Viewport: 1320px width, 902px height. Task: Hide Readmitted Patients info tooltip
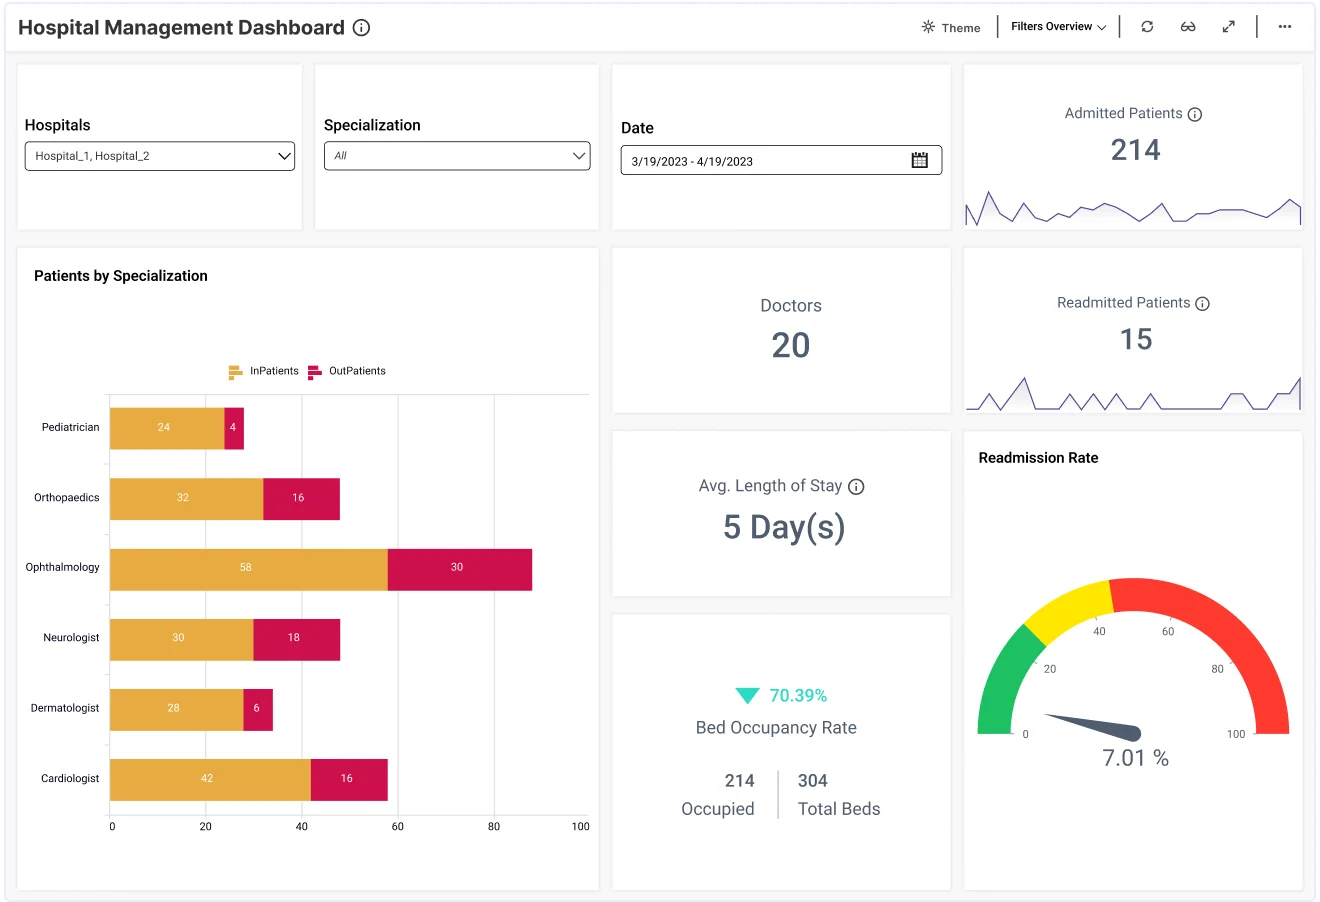tap(1202, 303)
